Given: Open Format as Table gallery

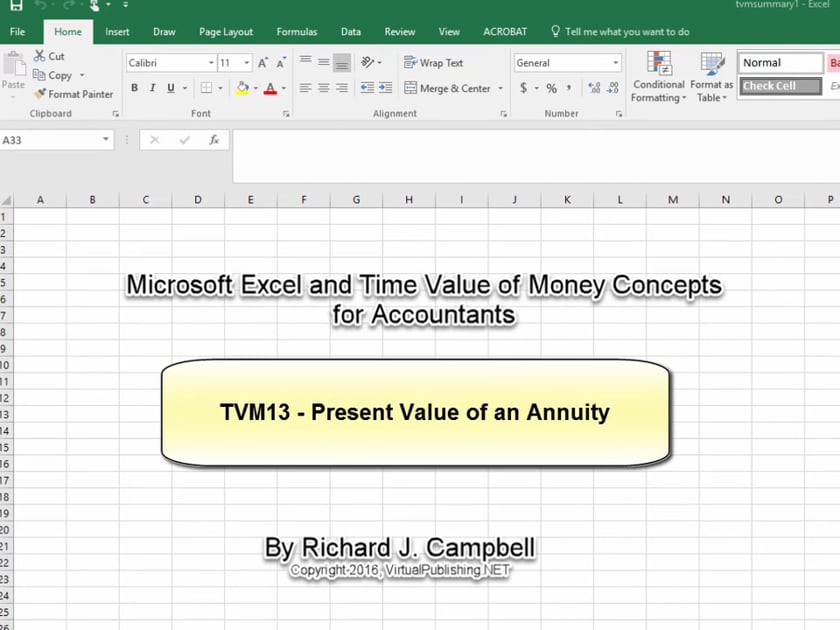Looking at the screenshot, I should 711,77.
